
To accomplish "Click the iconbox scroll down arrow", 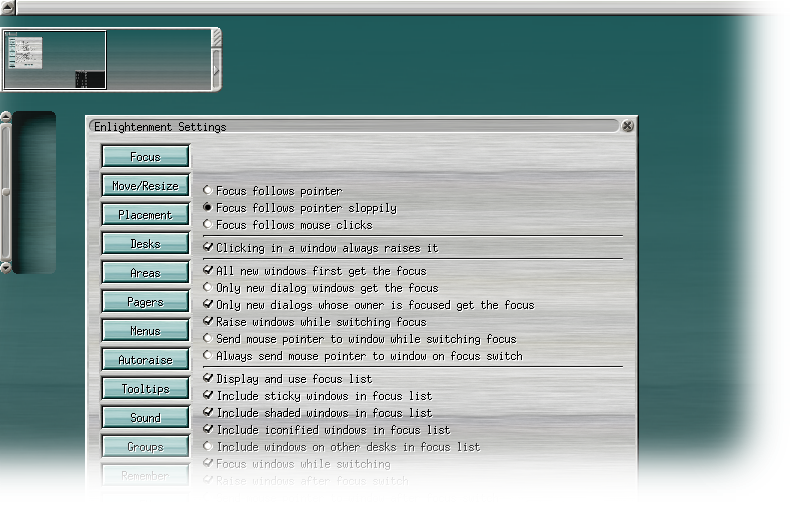I will pyautogui.click(x=6, y=267).
